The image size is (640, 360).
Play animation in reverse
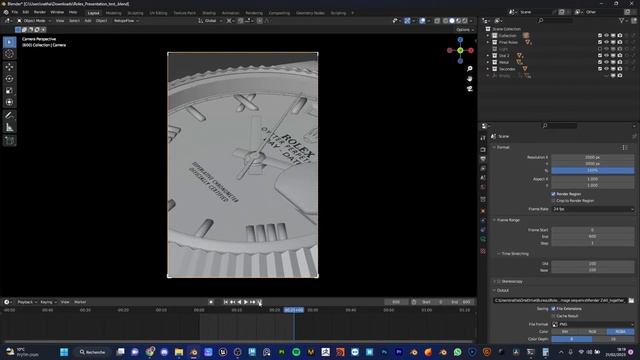[x=239, y=302]
